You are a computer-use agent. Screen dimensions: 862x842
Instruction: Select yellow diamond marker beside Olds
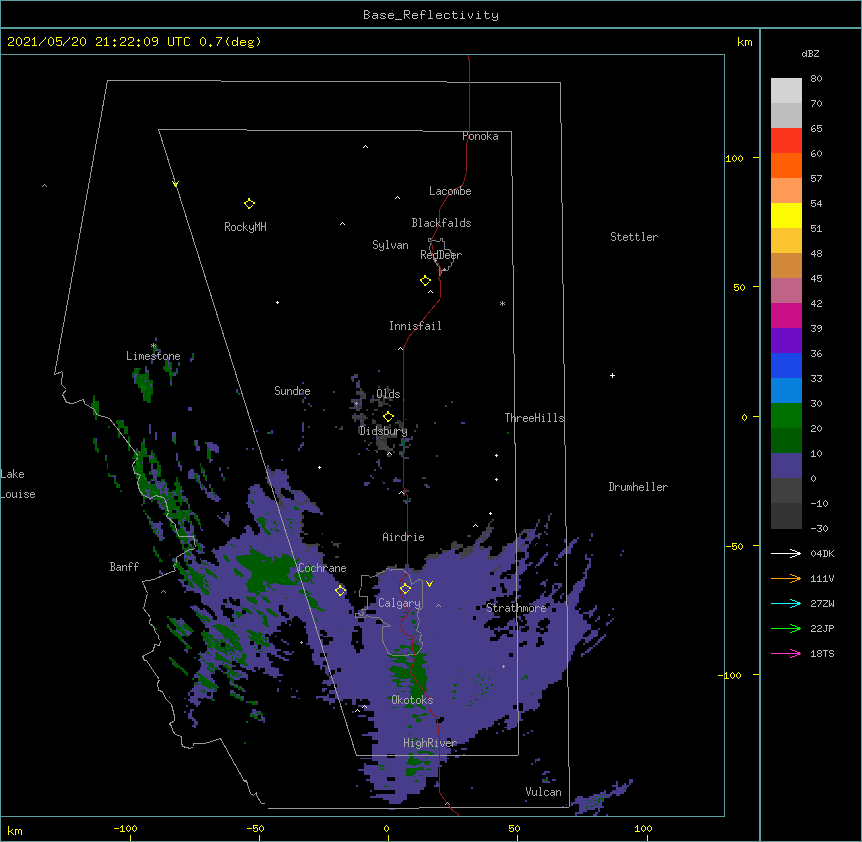point(388,416)
